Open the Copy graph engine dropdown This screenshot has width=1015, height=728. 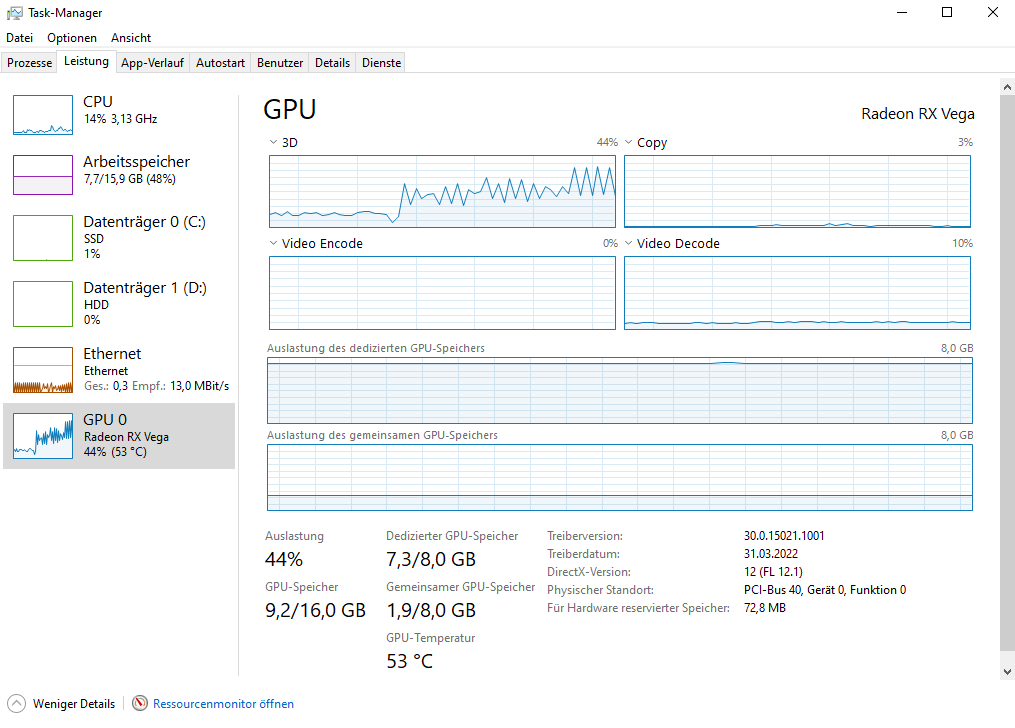coord(629,143)
